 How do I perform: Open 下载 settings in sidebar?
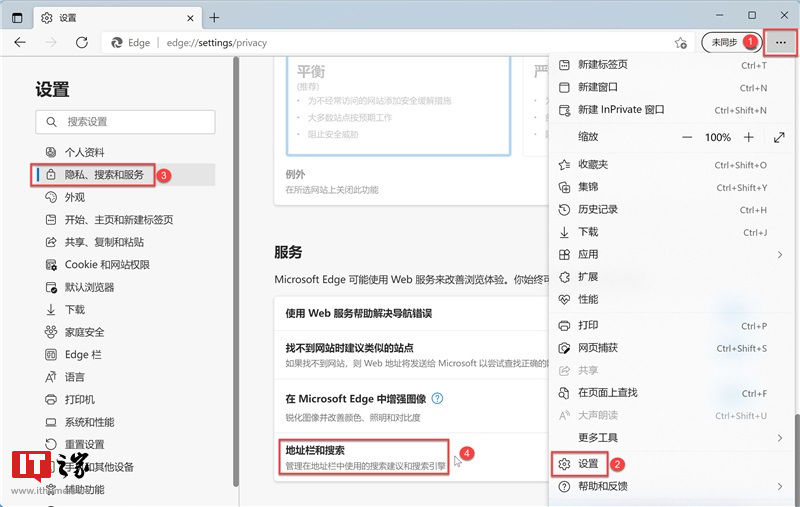(x=126, y=309)
